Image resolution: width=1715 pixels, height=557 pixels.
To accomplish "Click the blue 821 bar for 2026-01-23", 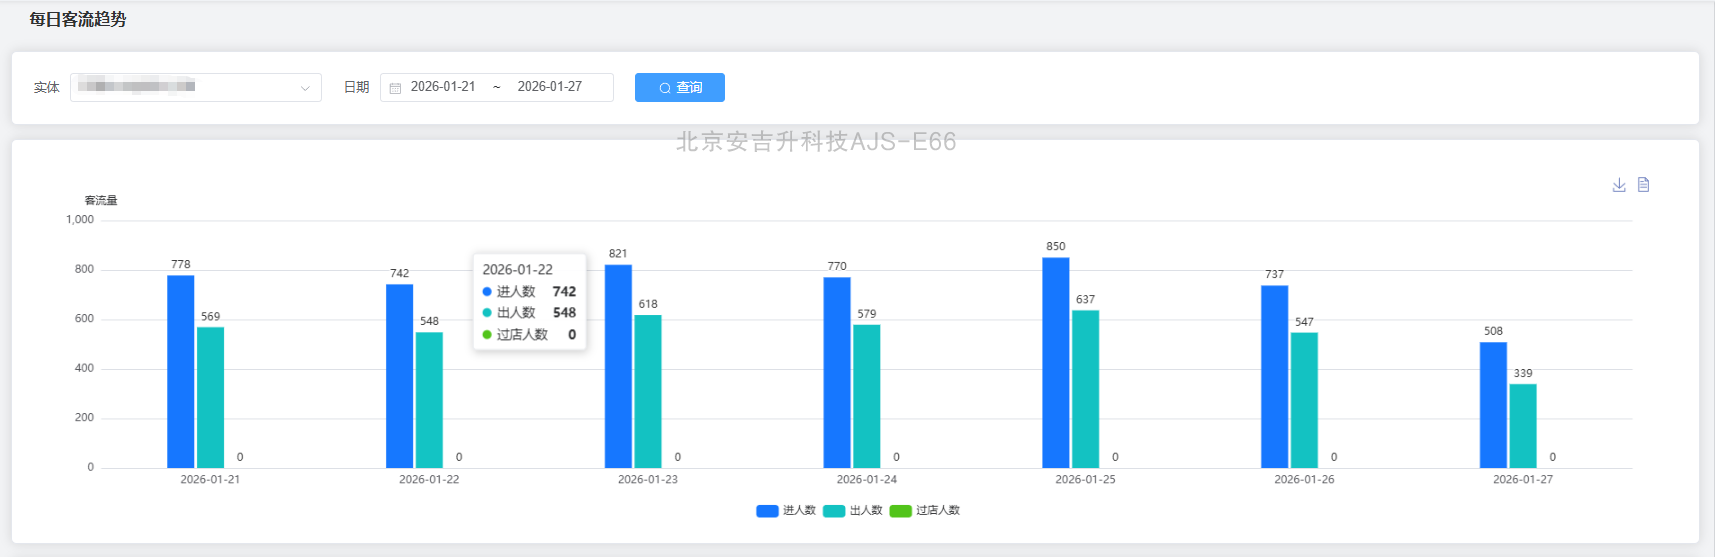I will pos(618,366).
